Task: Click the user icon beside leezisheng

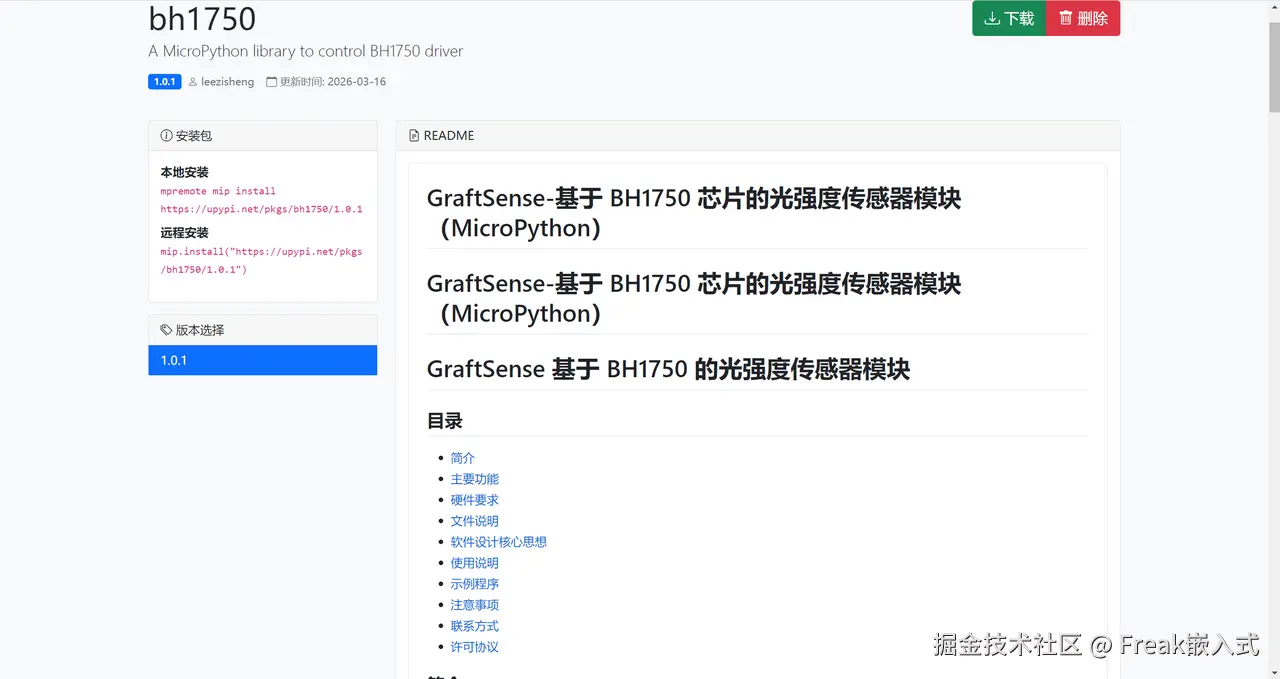Action: click(193, 82)
